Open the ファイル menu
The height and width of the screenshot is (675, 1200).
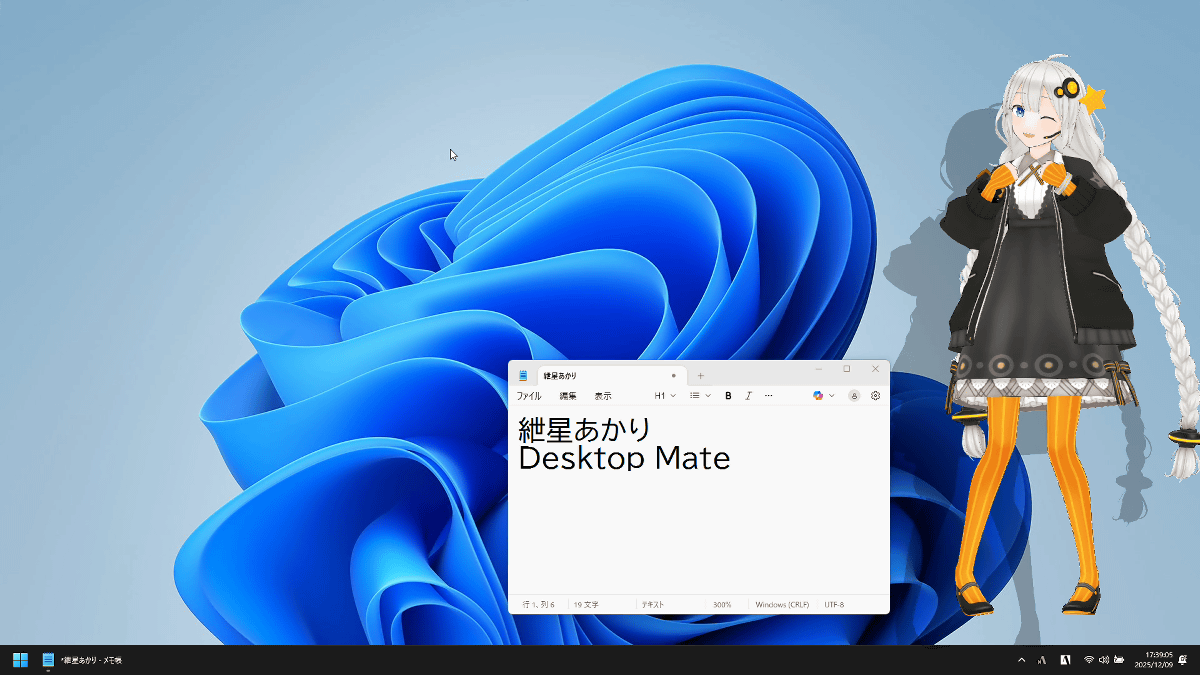pyautogui.click(x=528, y=396)
